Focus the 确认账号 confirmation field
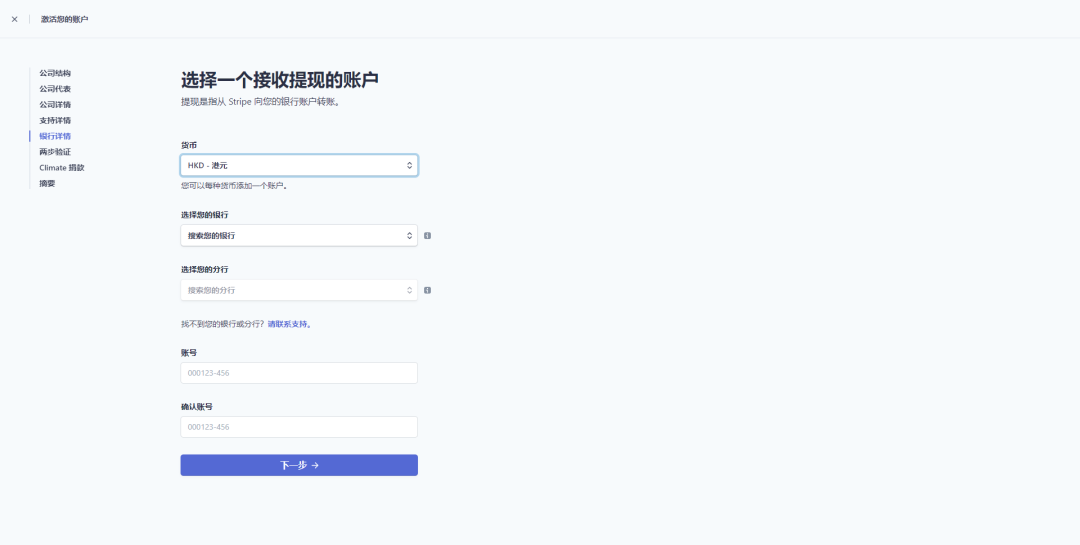 point(299,427)
